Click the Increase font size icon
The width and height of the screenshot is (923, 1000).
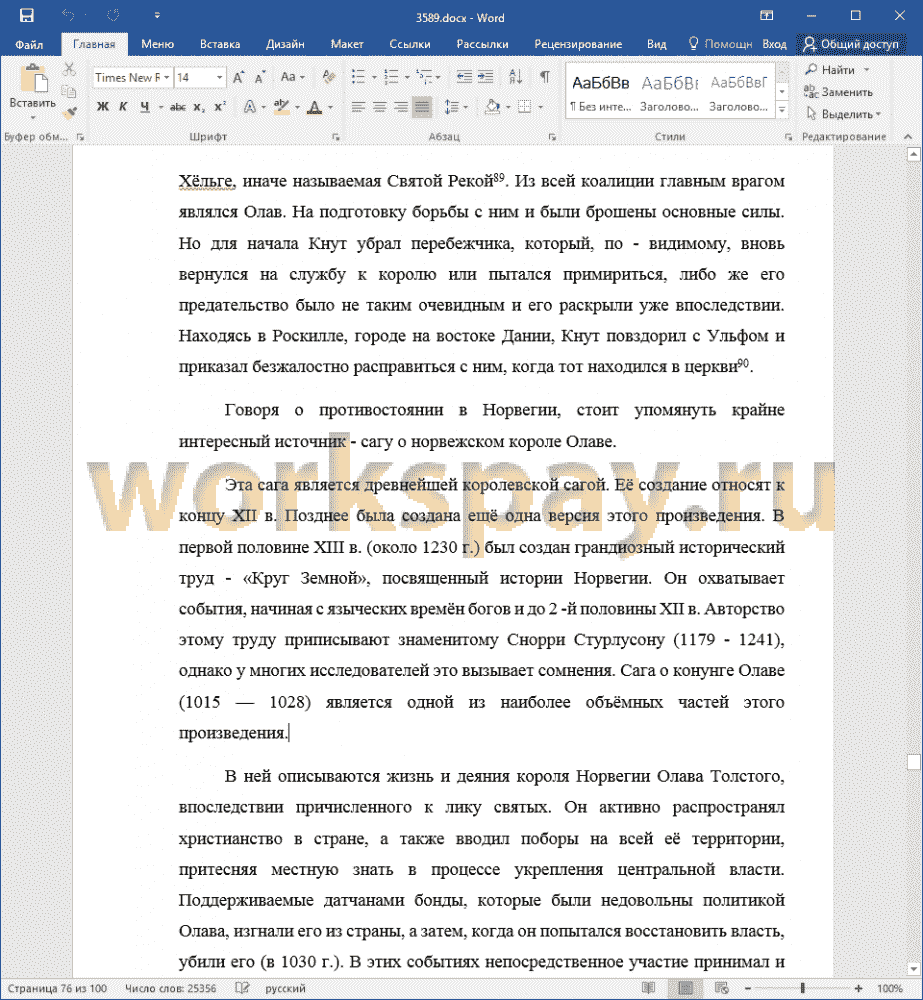click(239, 77)
